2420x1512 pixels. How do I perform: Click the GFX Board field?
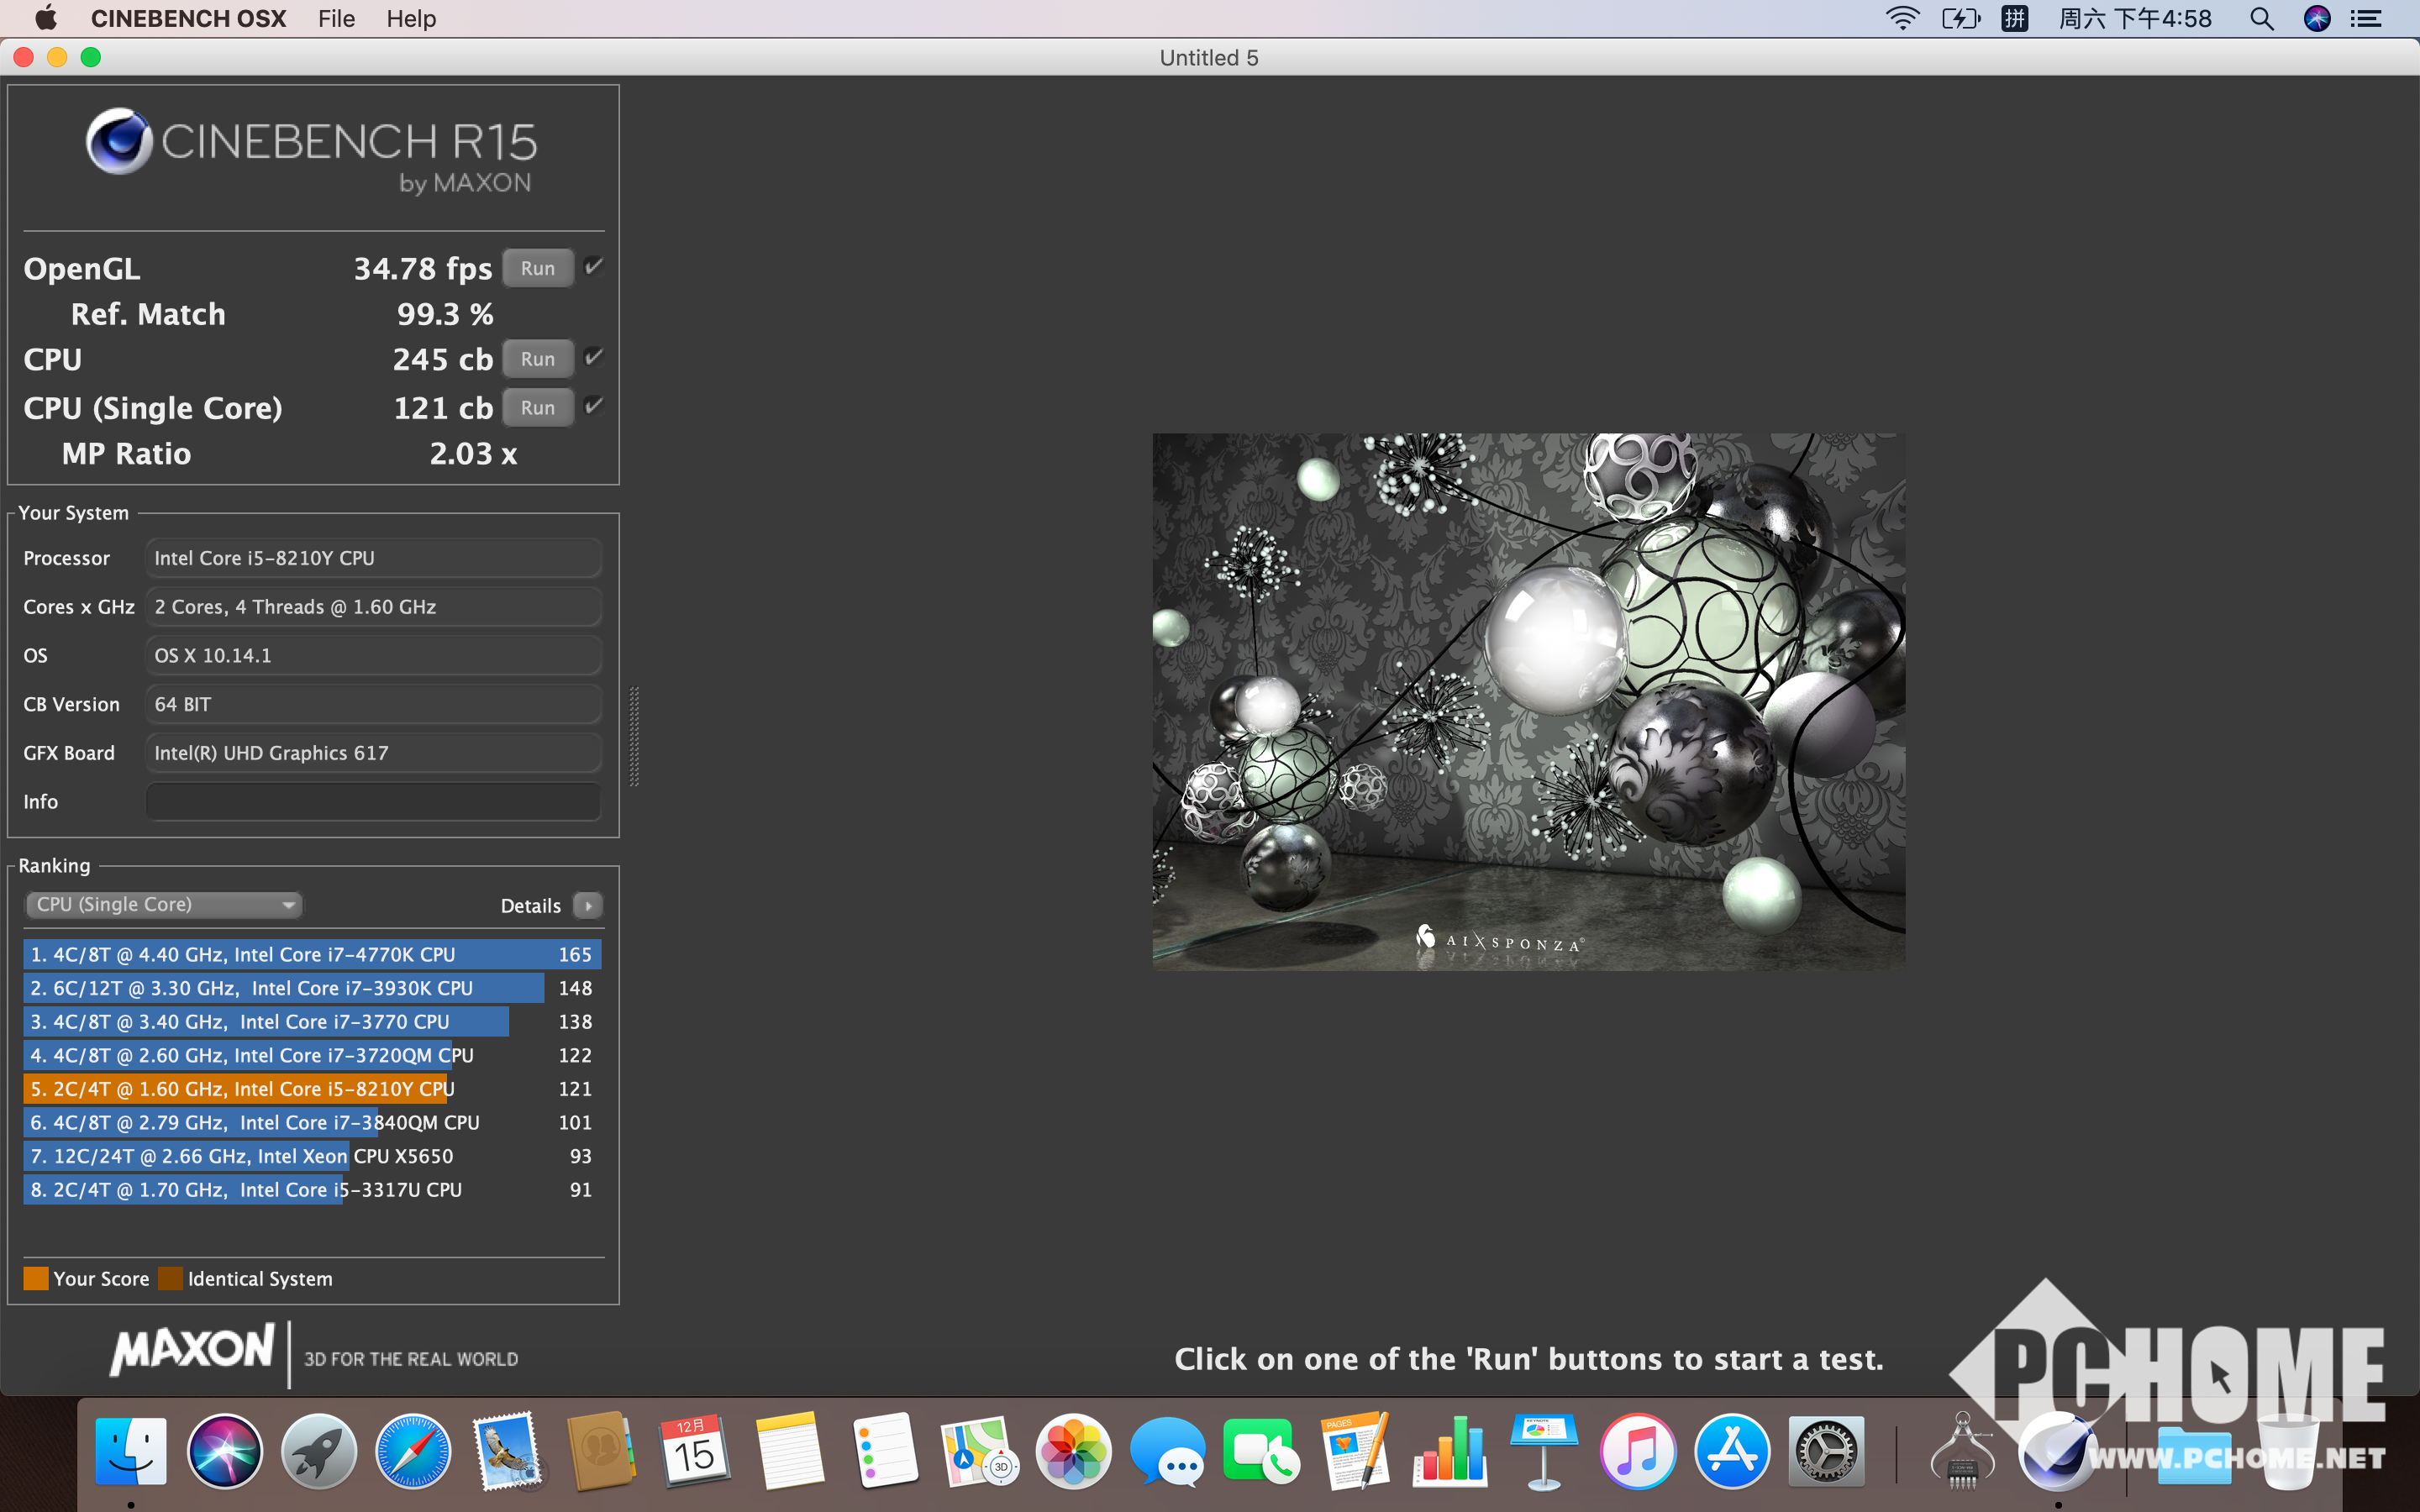click(x=374, y=753)
